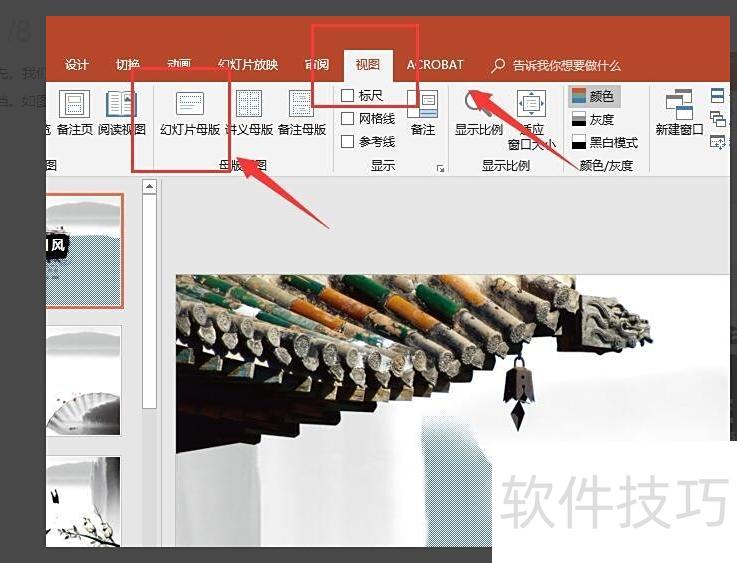737x563 pixels.
Task: Select the slide thumbnail with ink fan
Action: pyautogui.click(x=84, y=381)
